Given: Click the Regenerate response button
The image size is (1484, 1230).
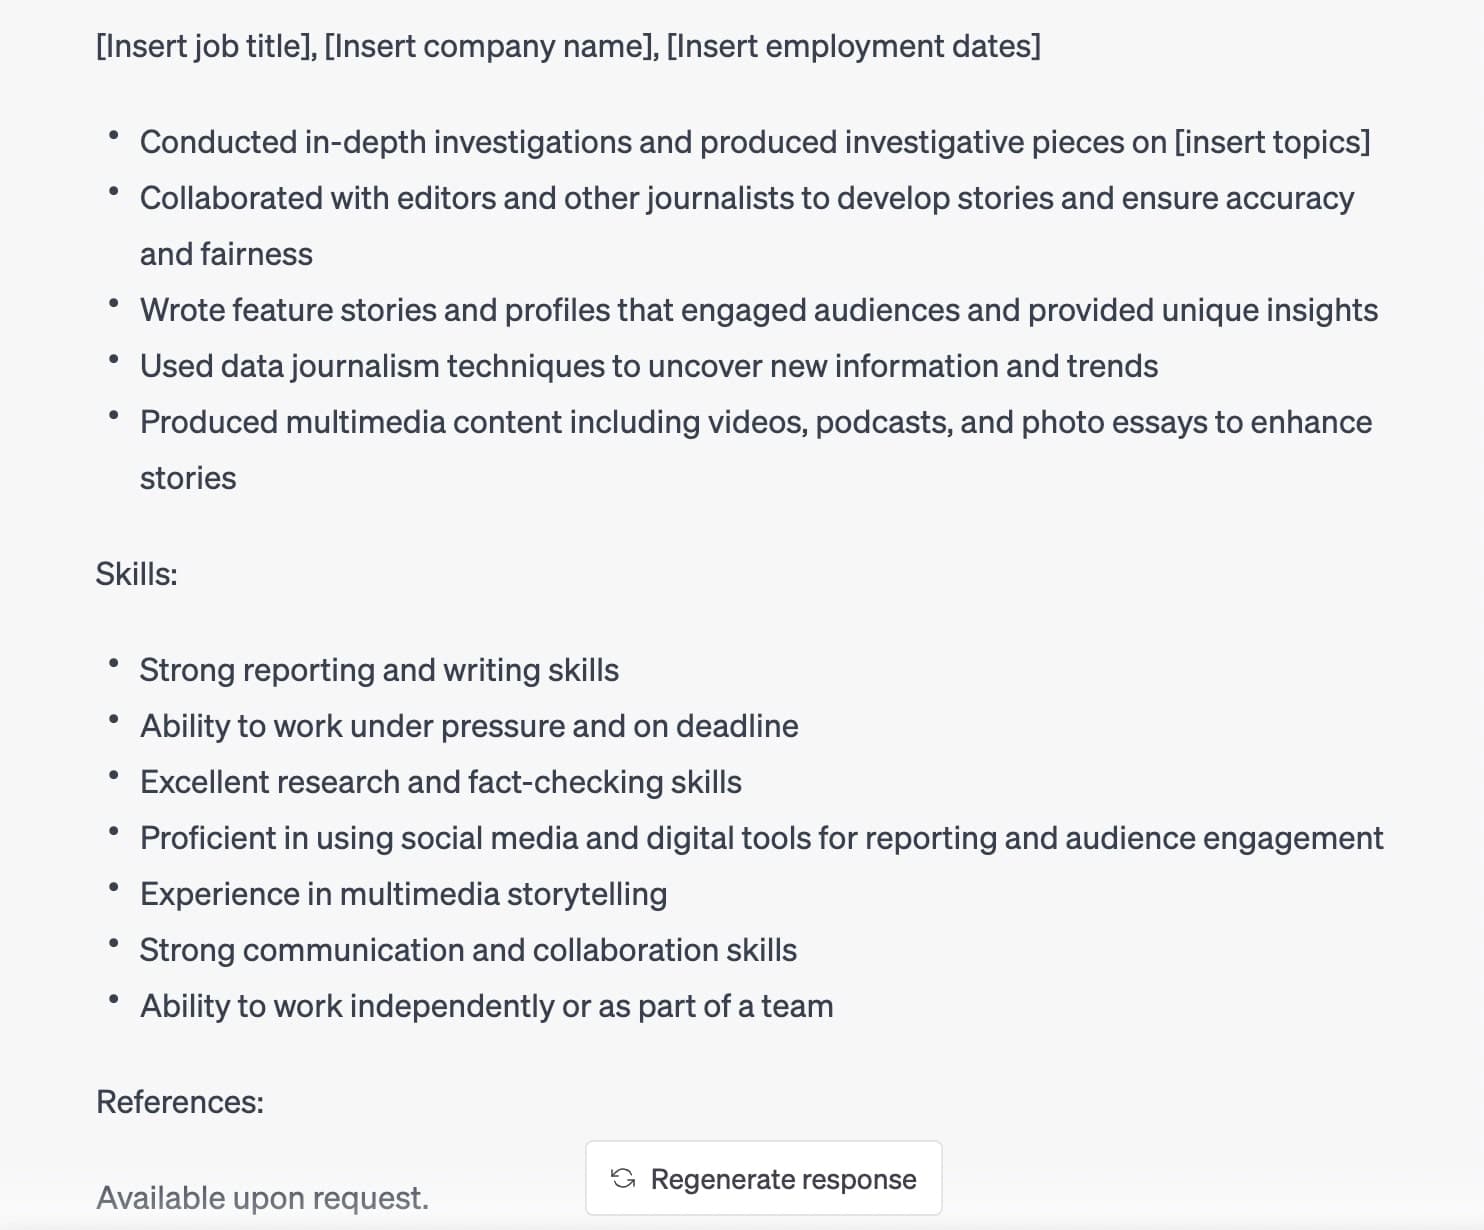Looking at the screenshot, I should [763, 1179].
